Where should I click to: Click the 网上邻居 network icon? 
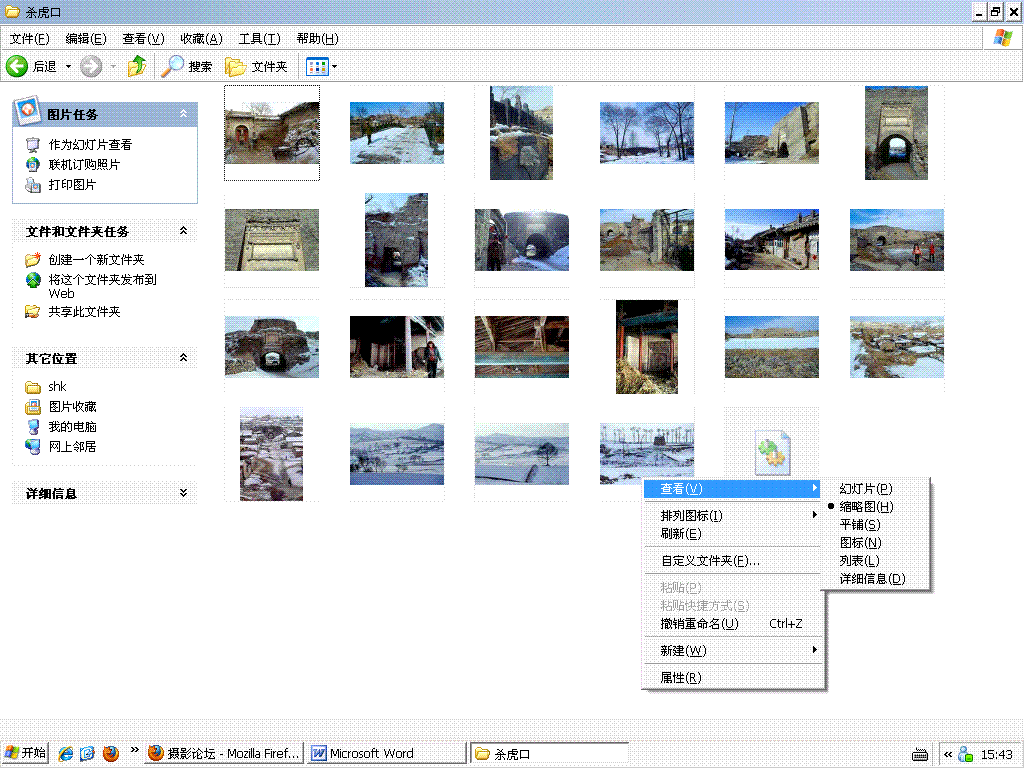coord(33,447)
